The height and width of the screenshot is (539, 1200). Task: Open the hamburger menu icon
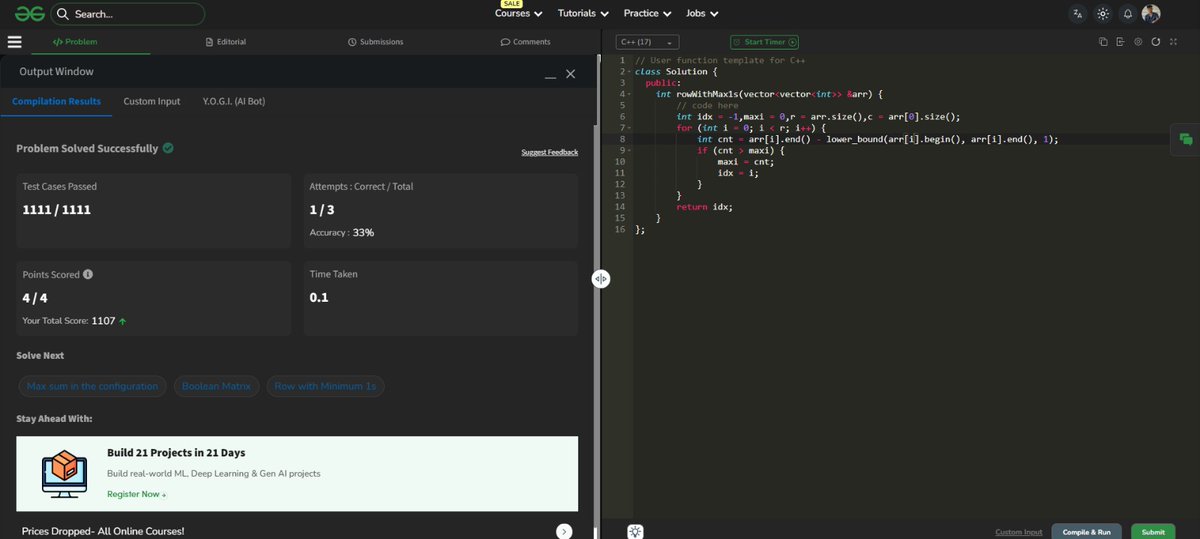point(14,42)
